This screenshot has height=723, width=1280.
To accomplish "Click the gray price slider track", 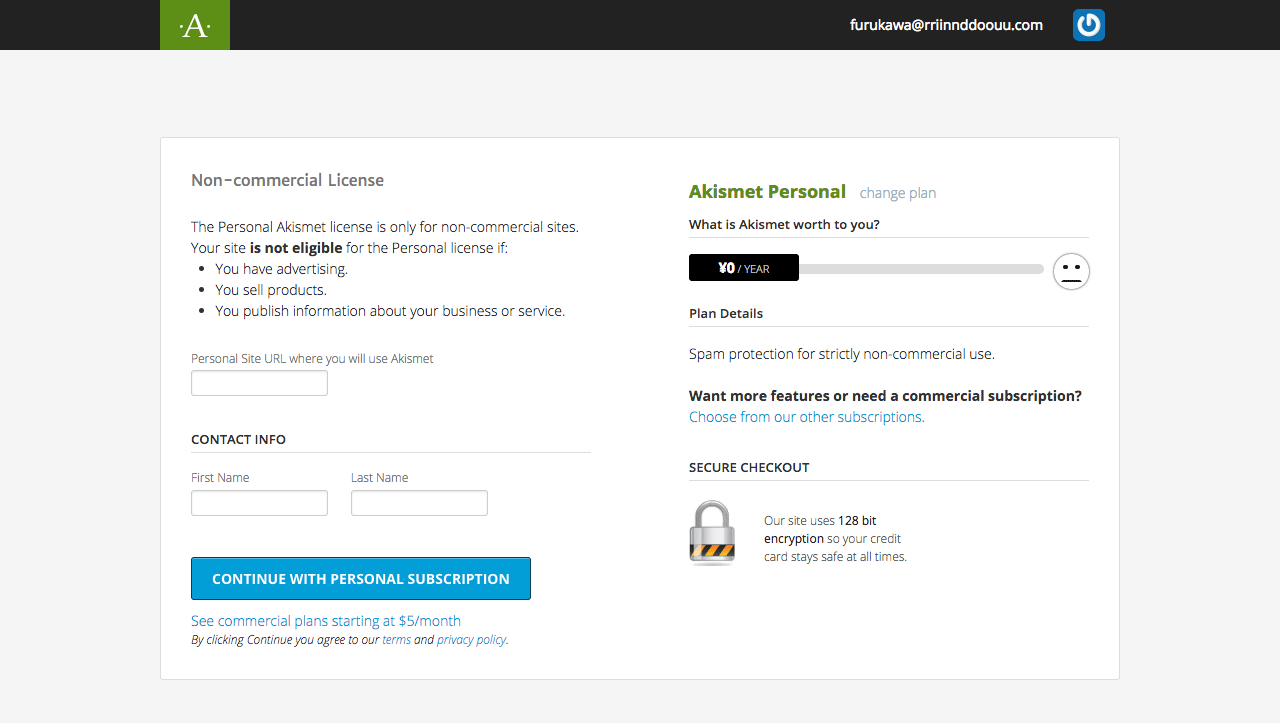I will [x=921, y=269].
